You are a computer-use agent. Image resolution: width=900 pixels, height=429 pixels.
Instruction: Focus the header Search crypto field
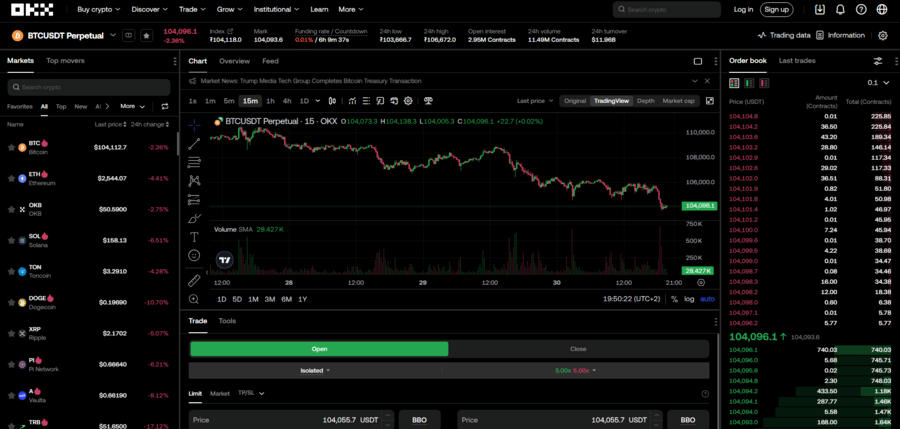coord(667,9)
